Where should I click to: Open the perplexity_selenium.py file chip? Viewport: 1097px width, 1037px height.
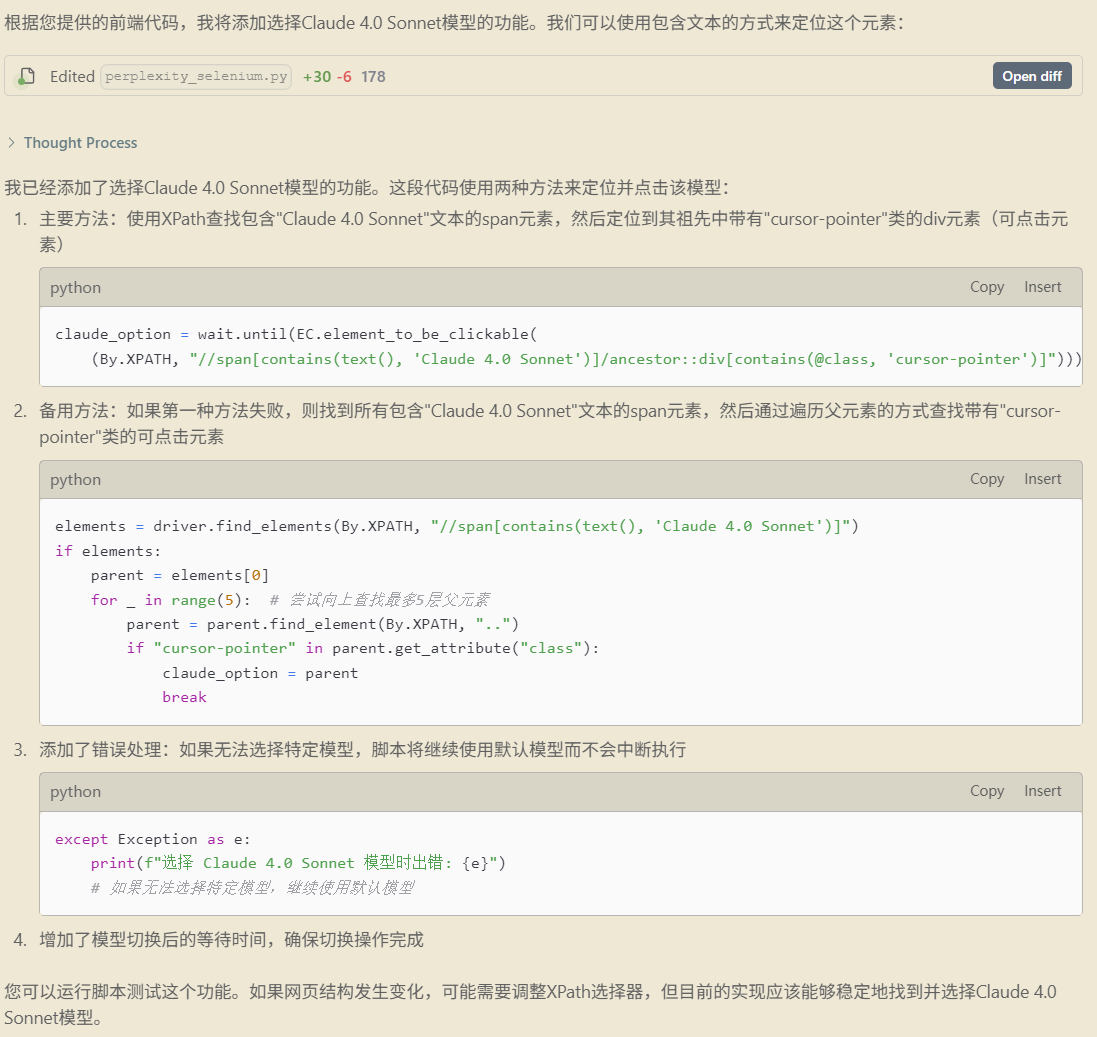tap(196, 77)
